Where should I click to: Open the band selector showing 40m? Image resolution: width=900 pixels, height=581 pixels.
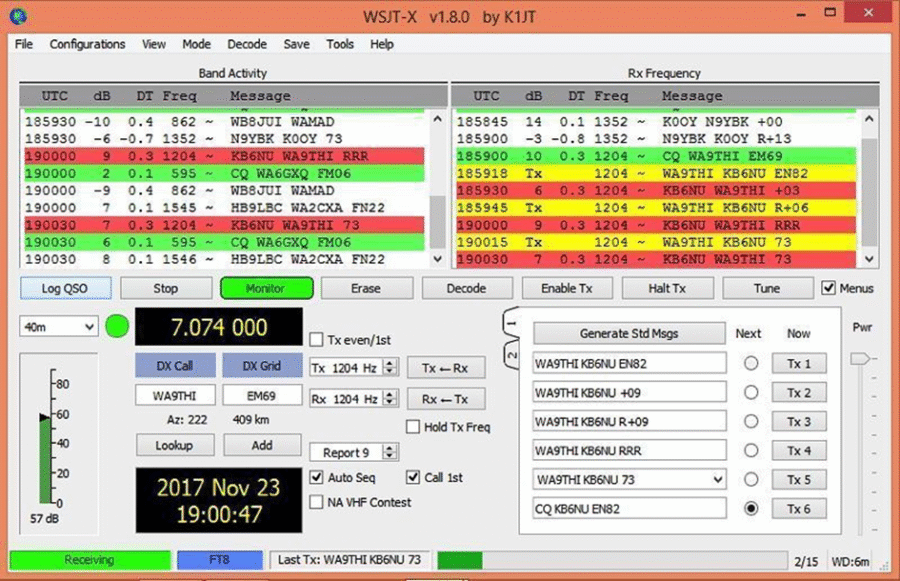click(x=60, y=326)
